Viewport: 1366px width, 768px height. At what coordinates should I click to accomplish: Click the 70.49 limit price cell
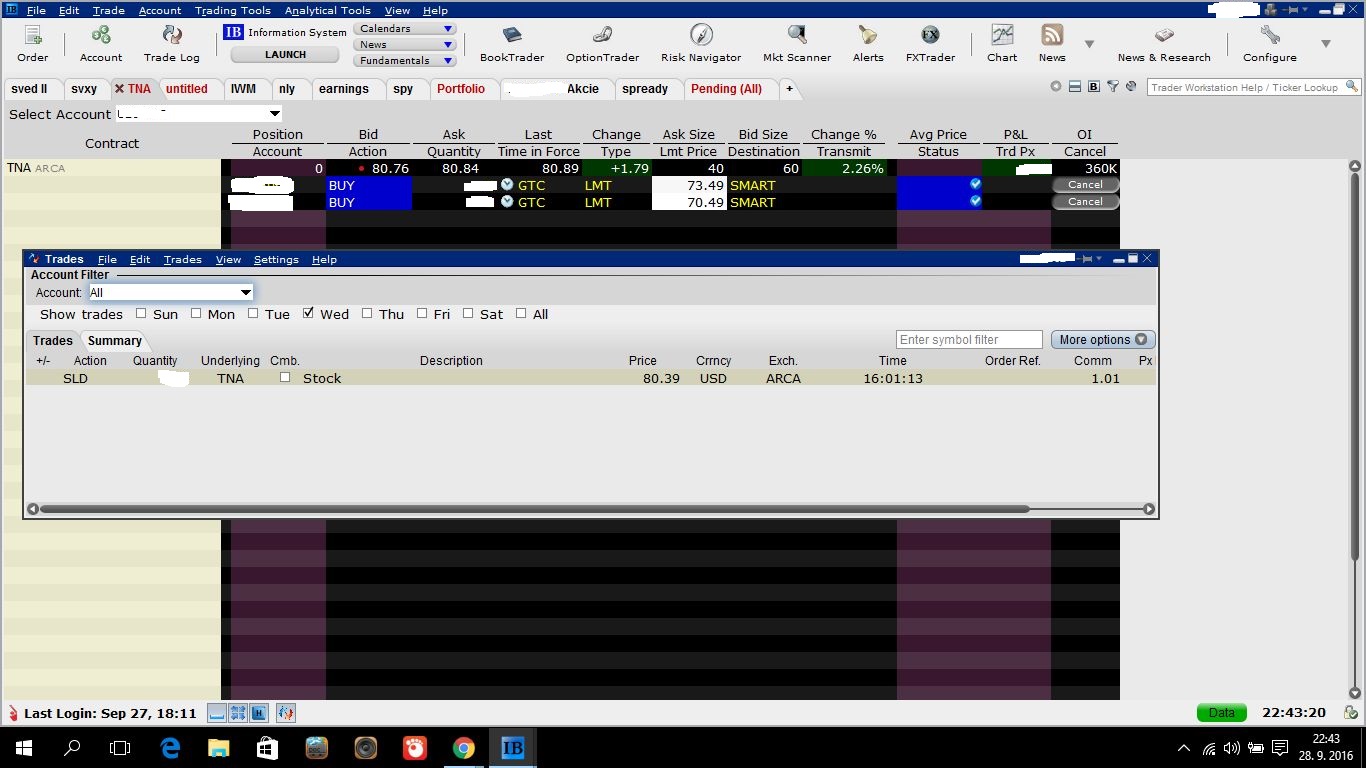pos(689,202)
